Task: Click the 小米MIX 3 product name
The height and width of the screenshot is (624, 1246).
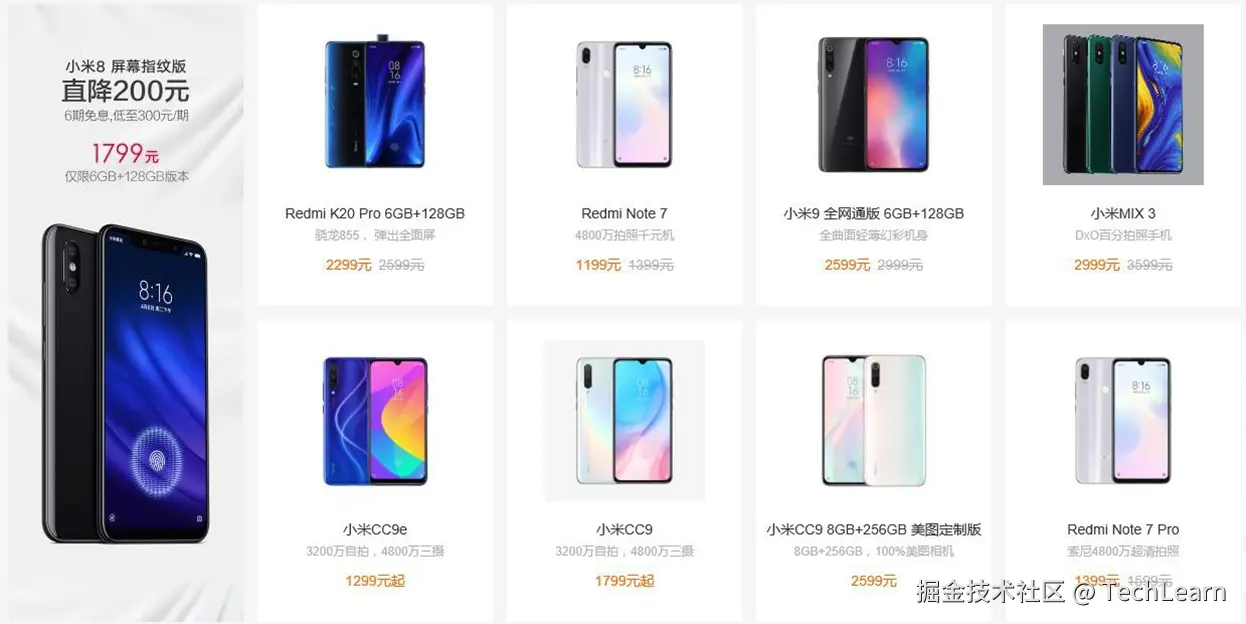Action: (1123, 213)
